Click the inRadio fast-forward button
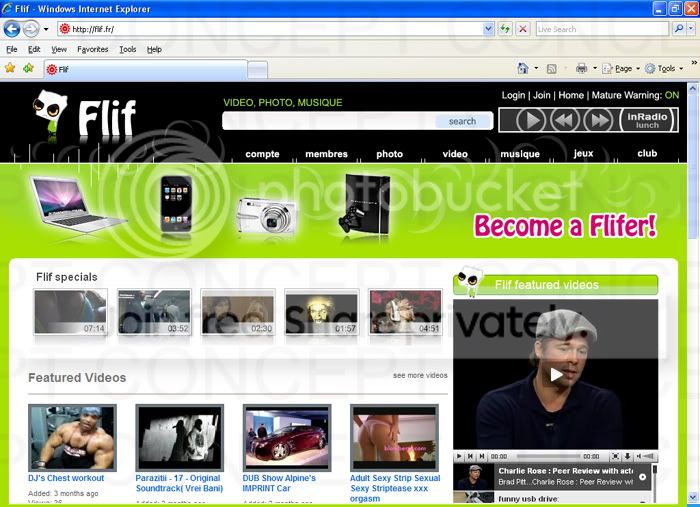Screen dimensions: 700x507 599,120
